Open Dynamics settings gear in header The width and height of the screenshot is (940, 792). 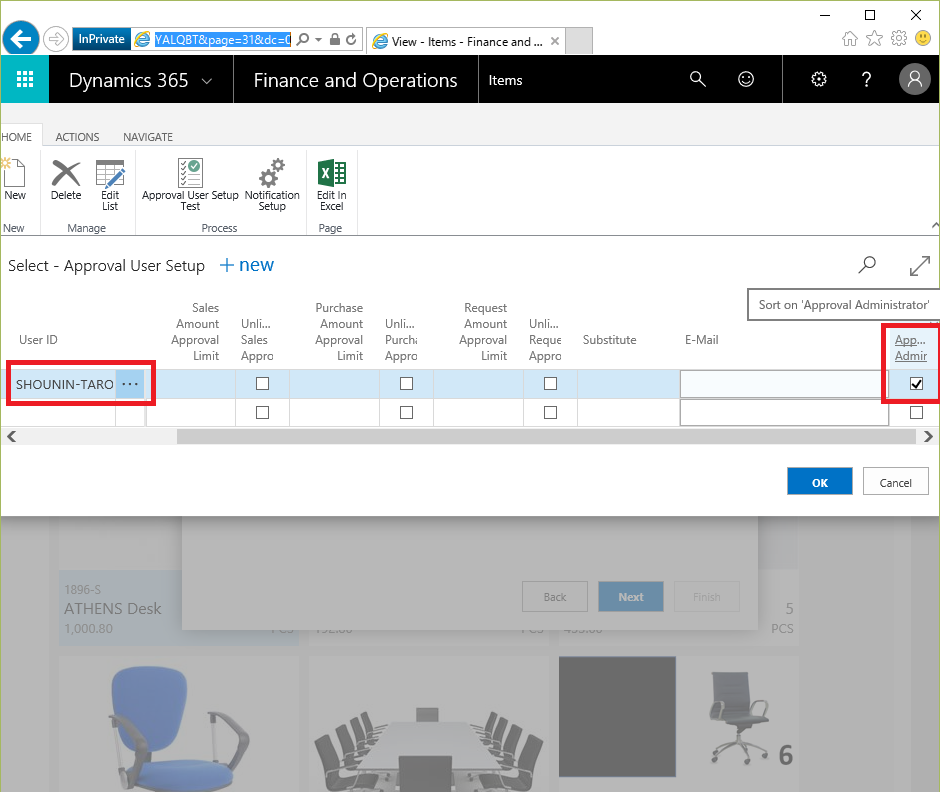819,79
